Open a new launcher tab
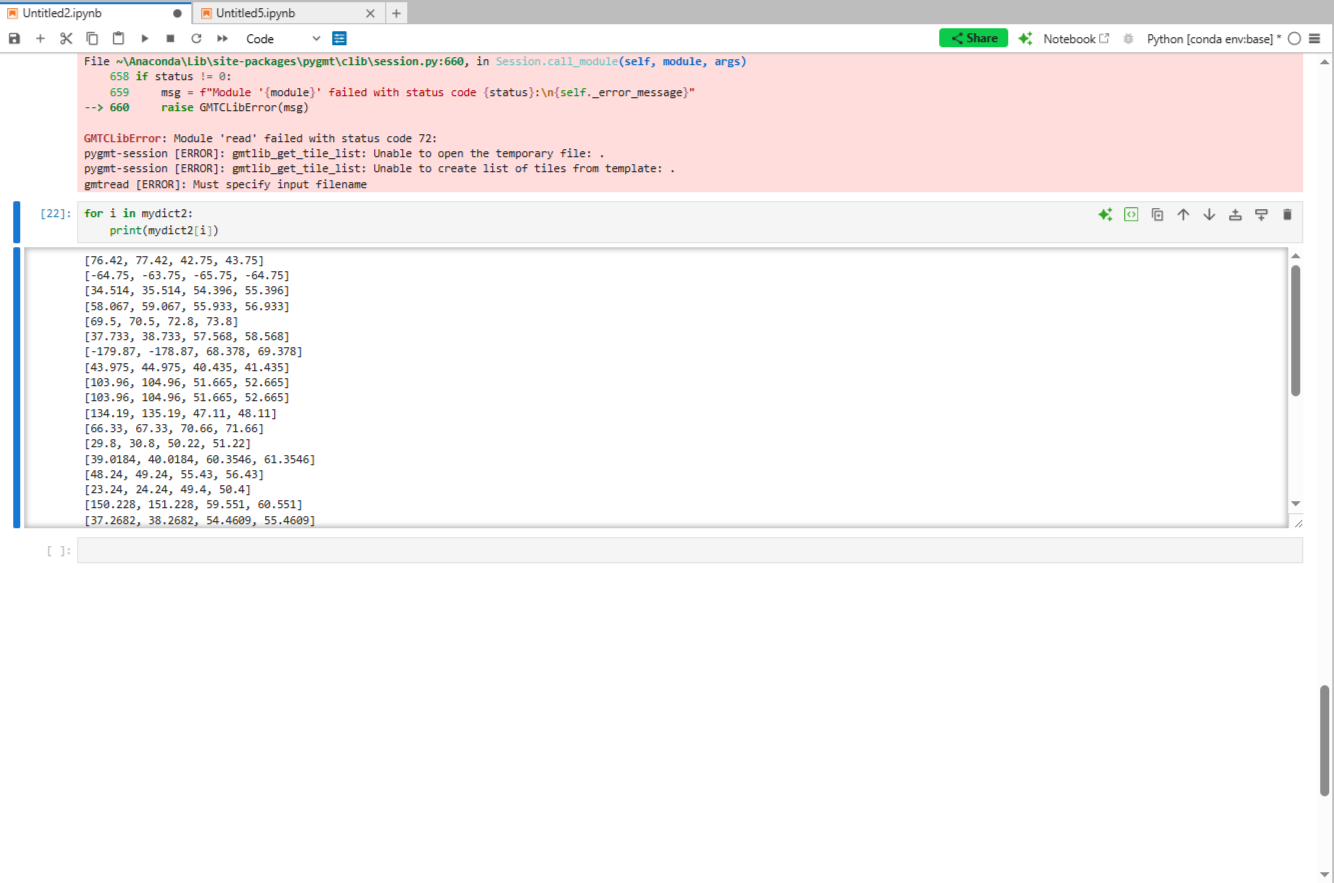Viewport: 1334px width, 883px height. tap(396, 13)
